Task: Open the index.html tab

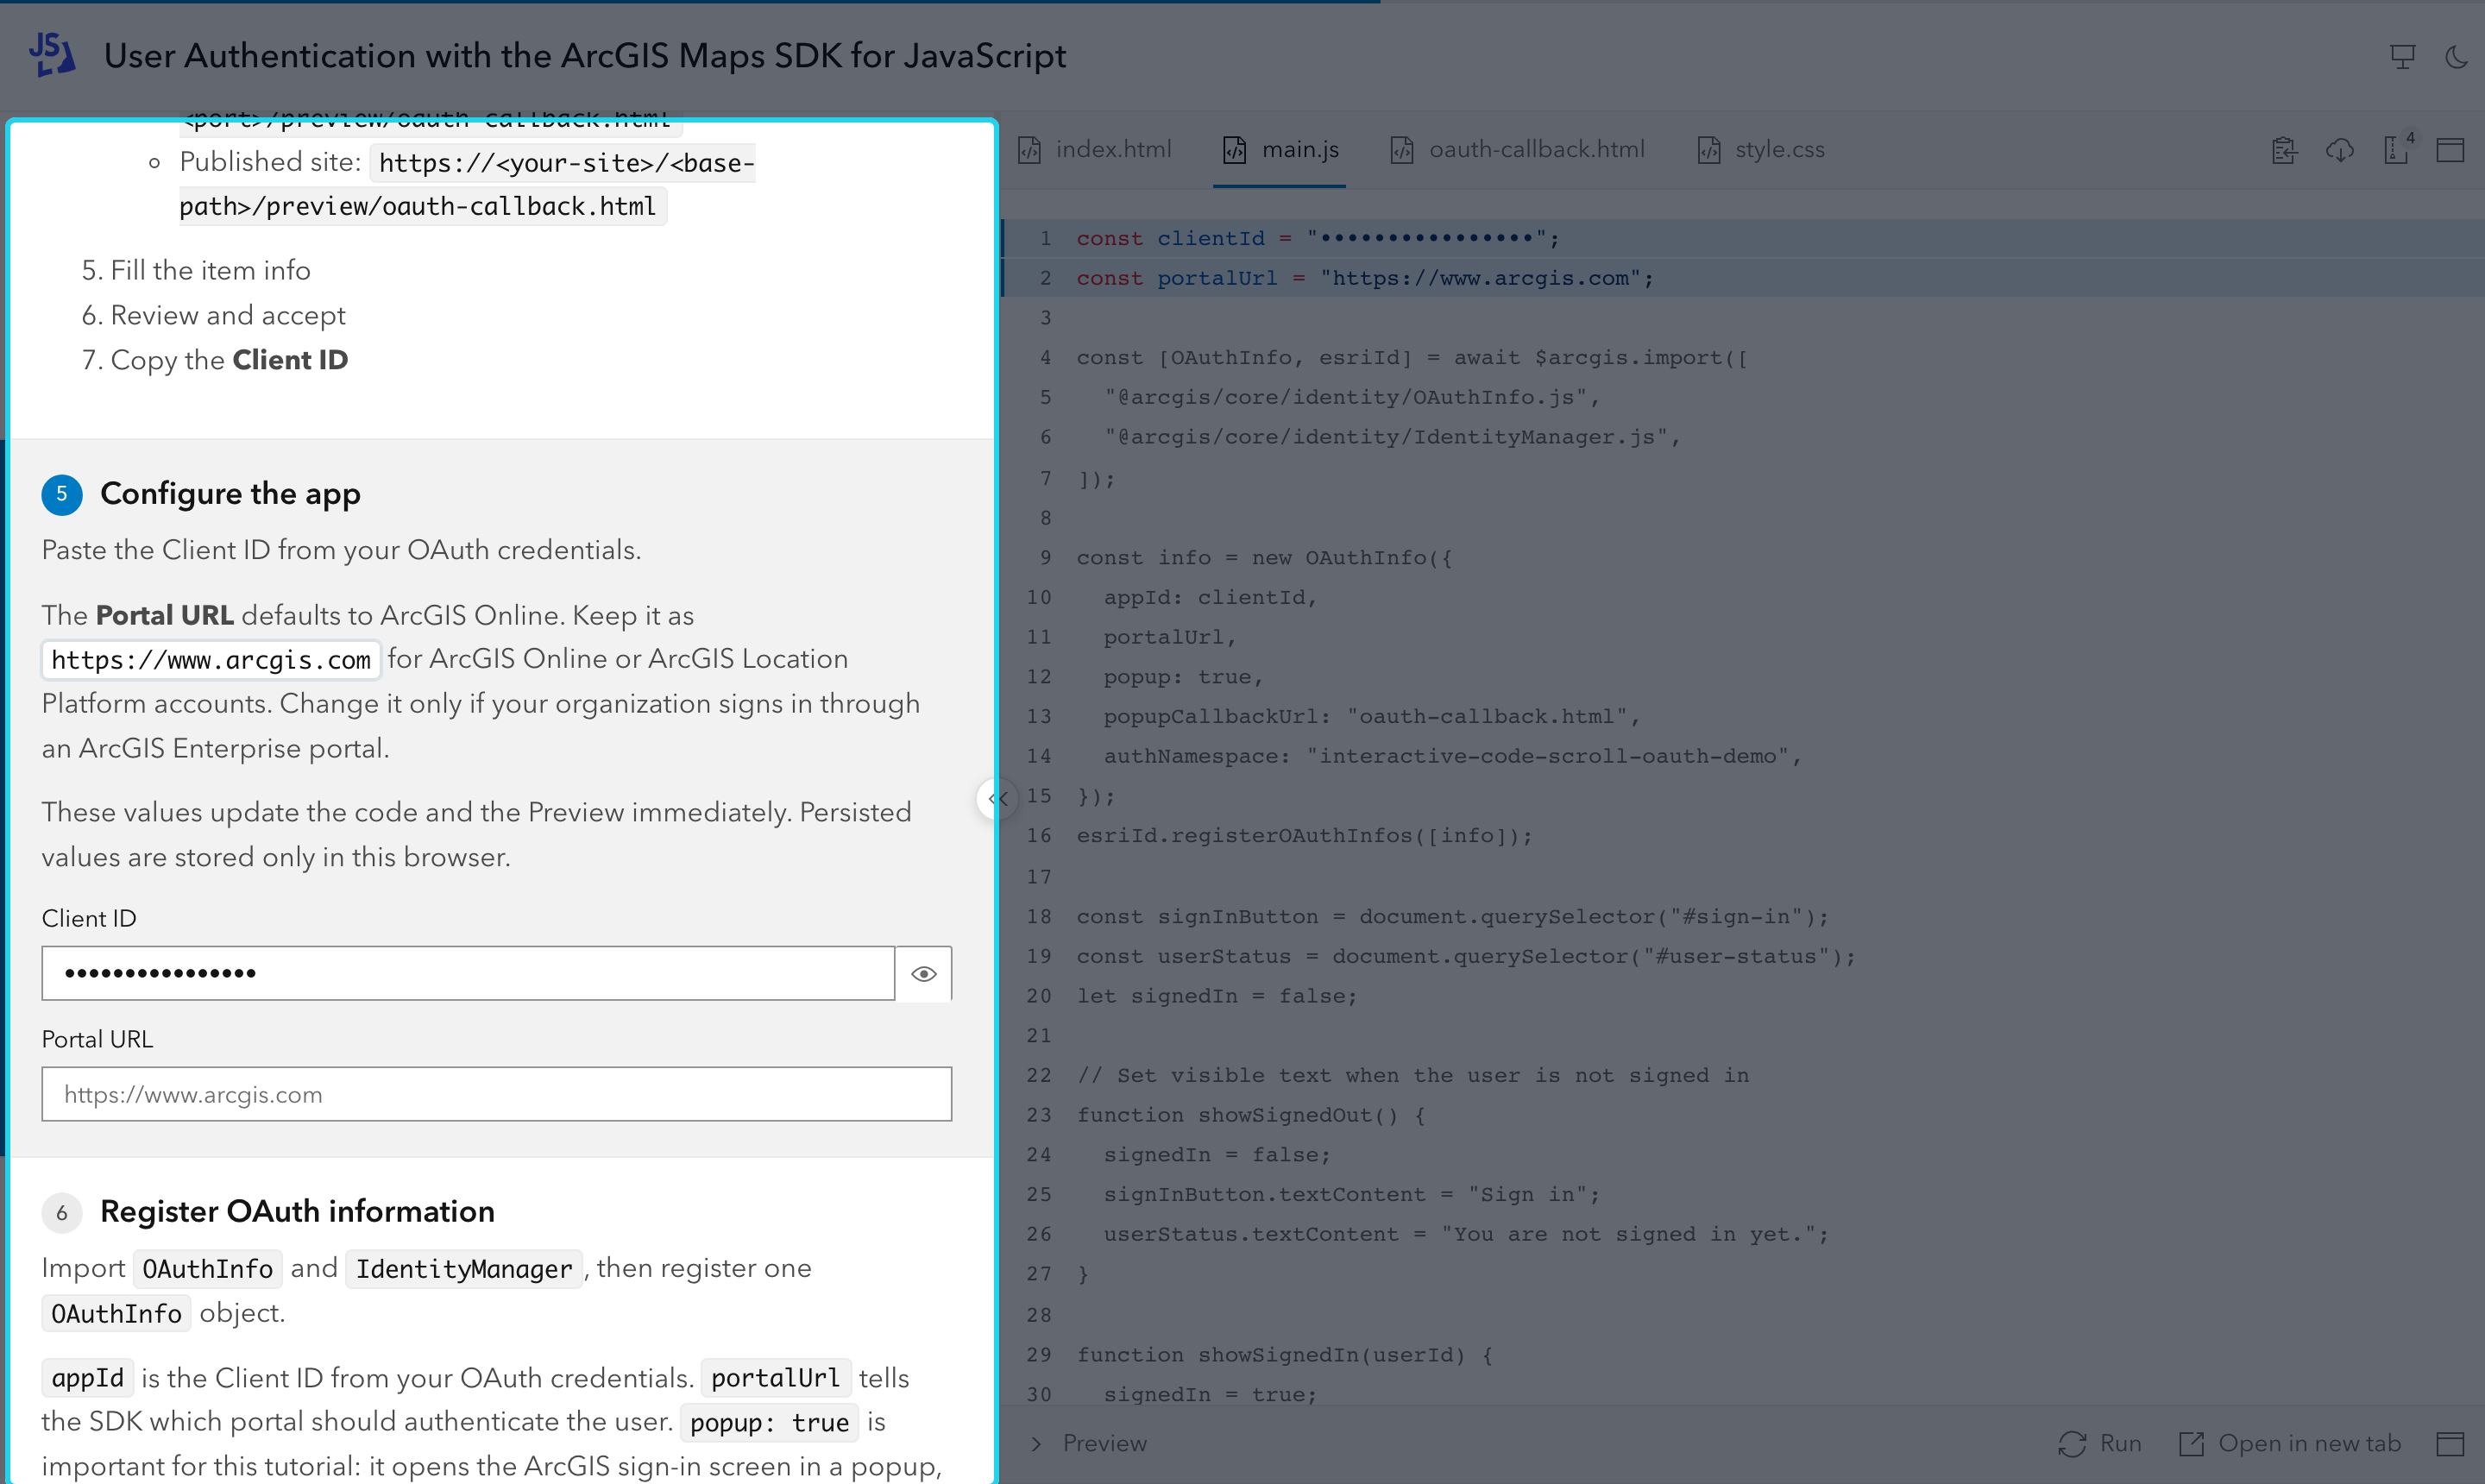Action: coord(1095,149)
